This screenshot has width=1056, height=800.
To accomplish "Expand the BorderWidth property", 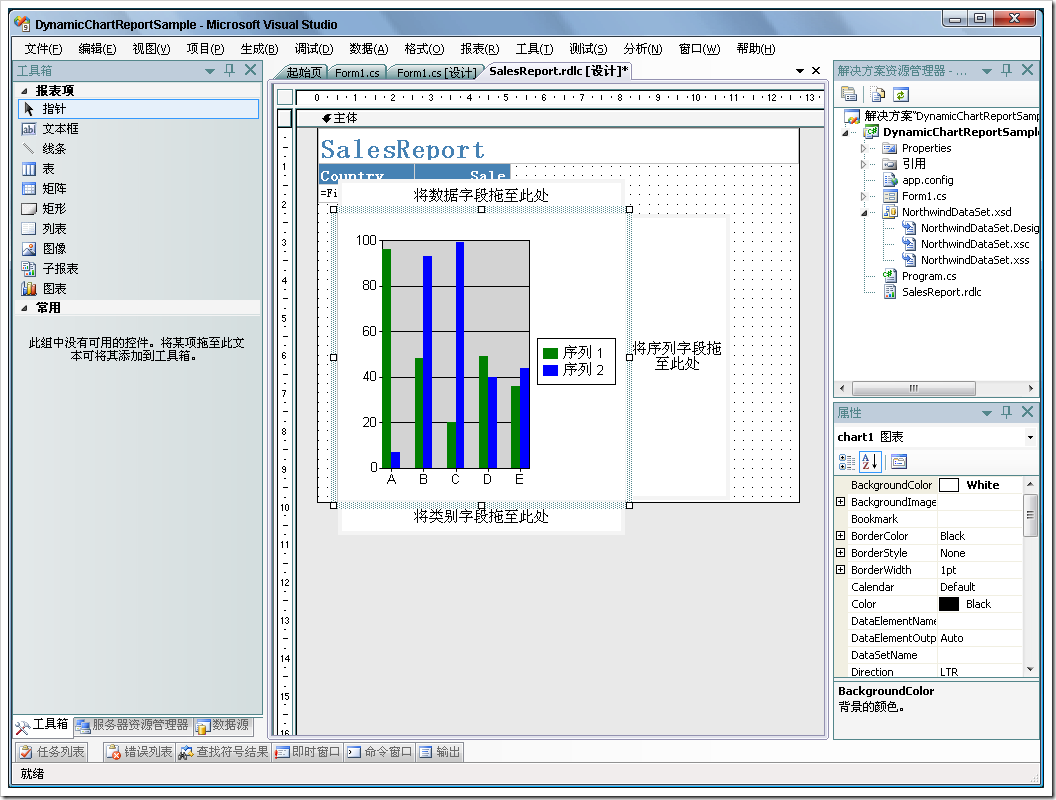I will pyautogui.click(x=840, y=570).
